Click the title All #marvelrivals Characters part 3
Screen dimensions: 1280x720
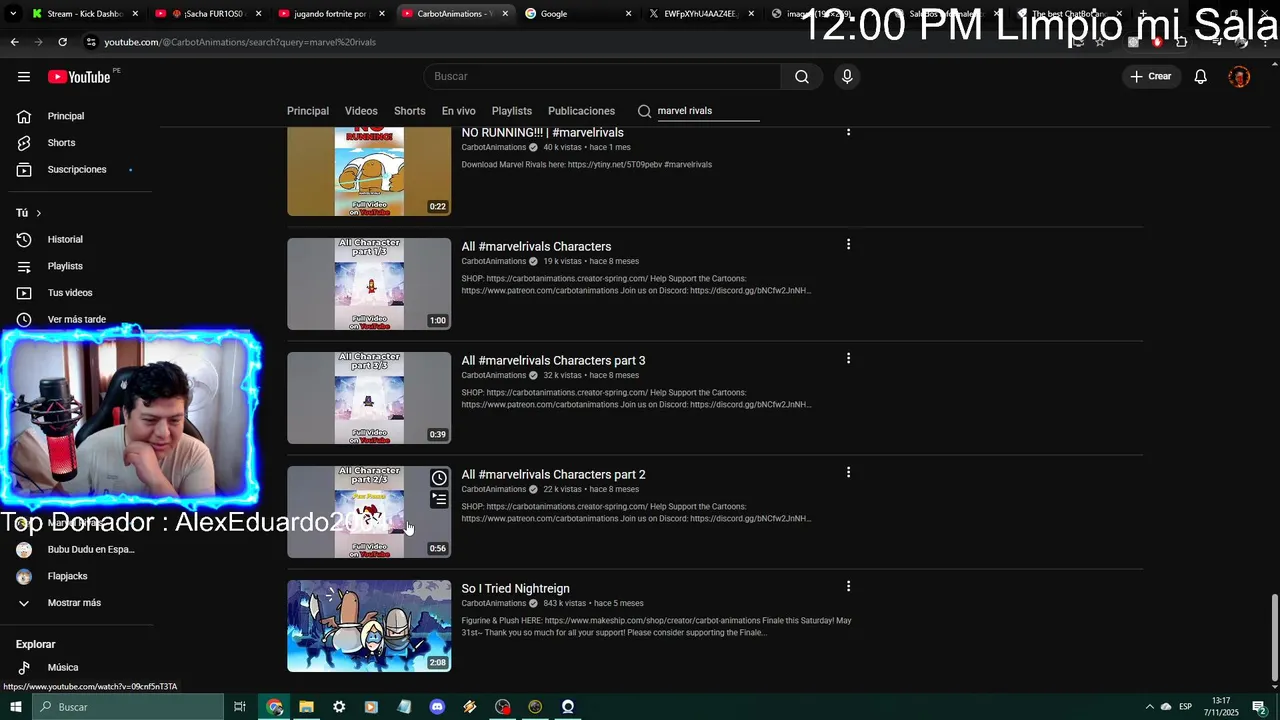point(553,361)
